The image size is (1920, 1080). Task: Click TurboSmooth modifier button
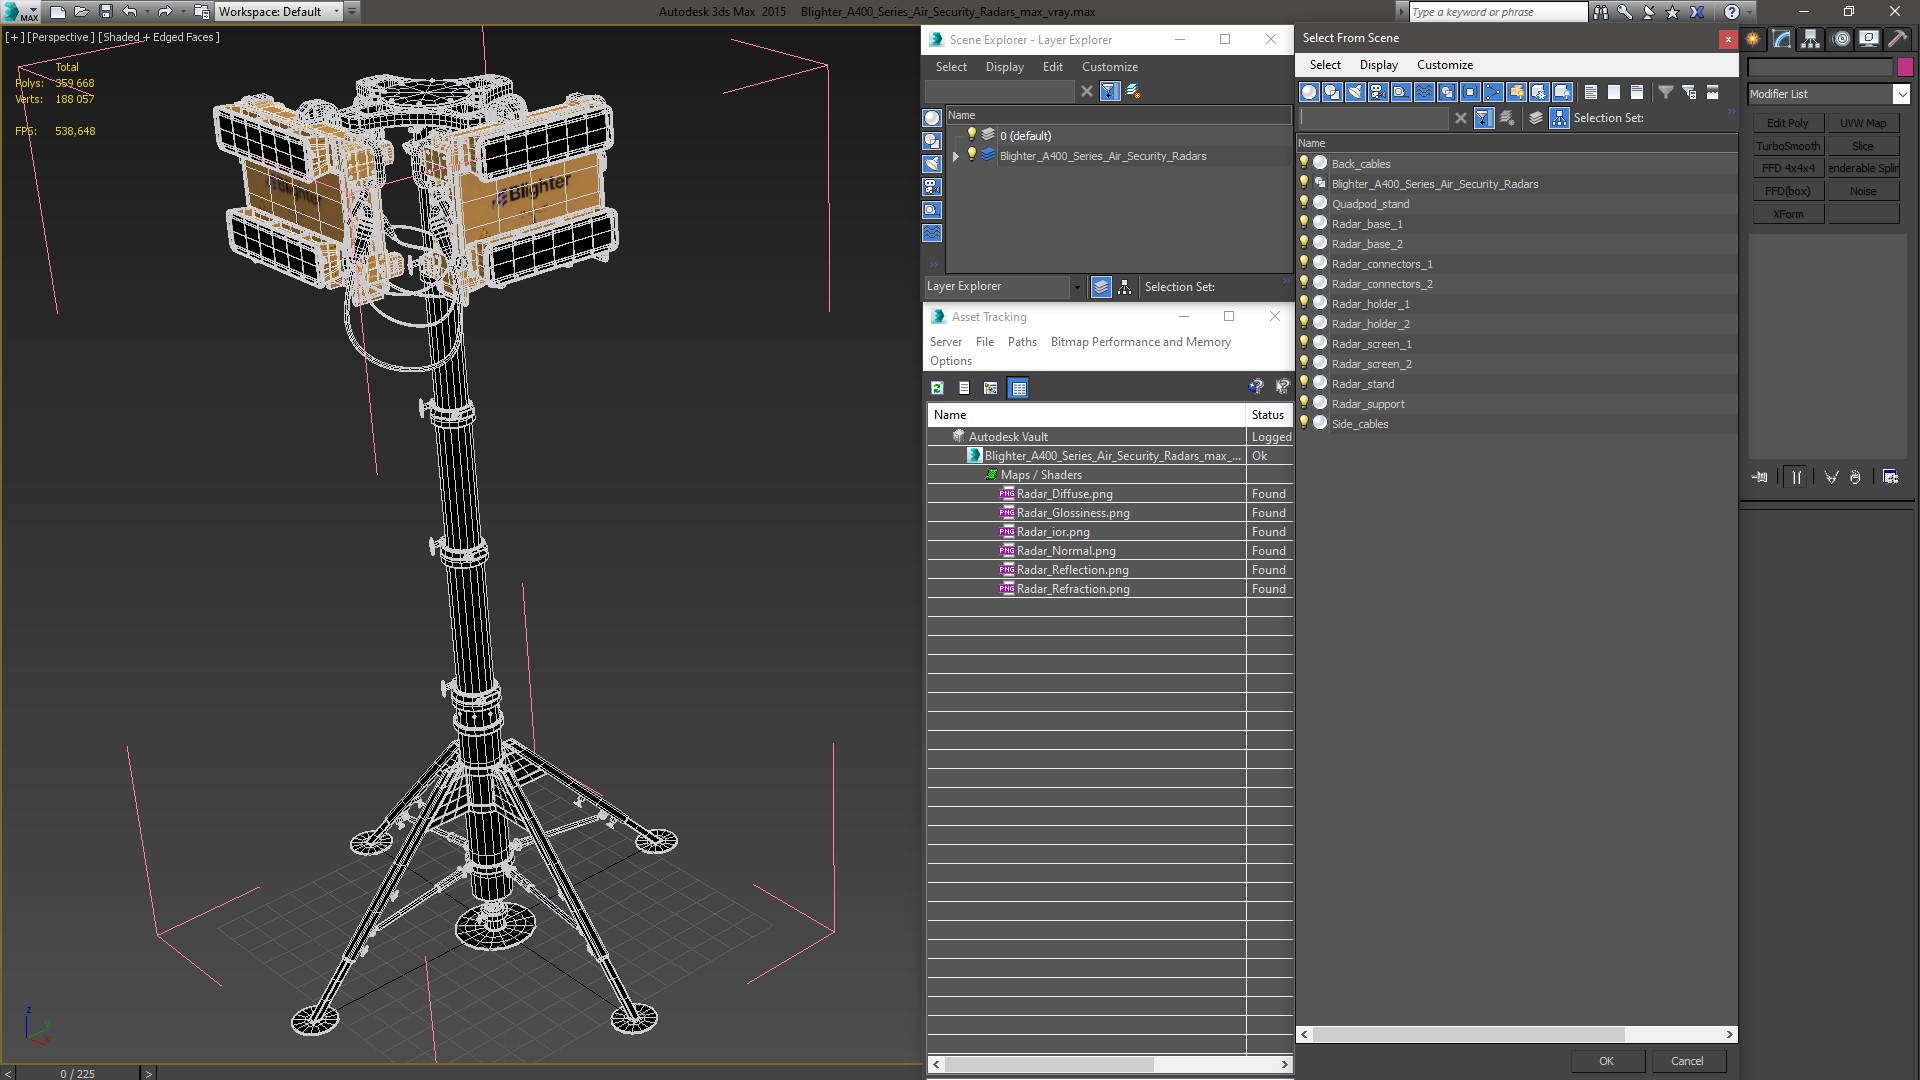(1788, 146)
